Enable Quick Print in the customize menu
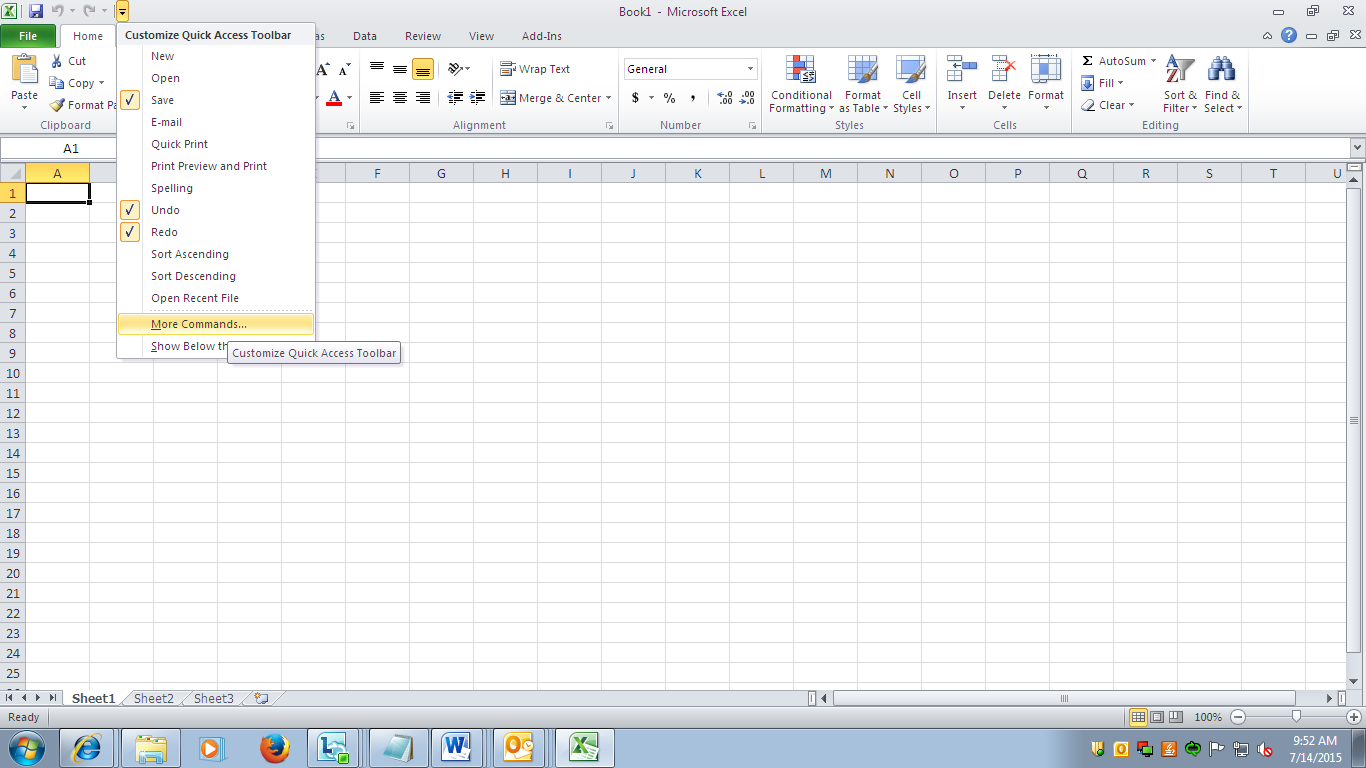The image size is (1366, 768). point(178,144)
